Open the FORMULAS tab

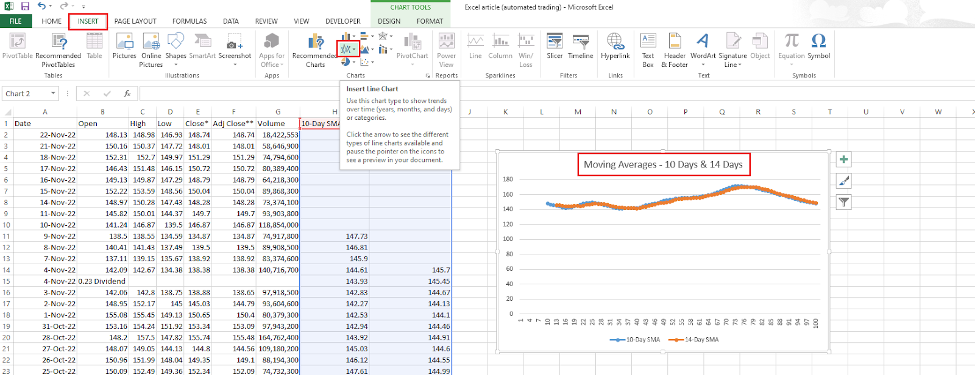(189, 21)
